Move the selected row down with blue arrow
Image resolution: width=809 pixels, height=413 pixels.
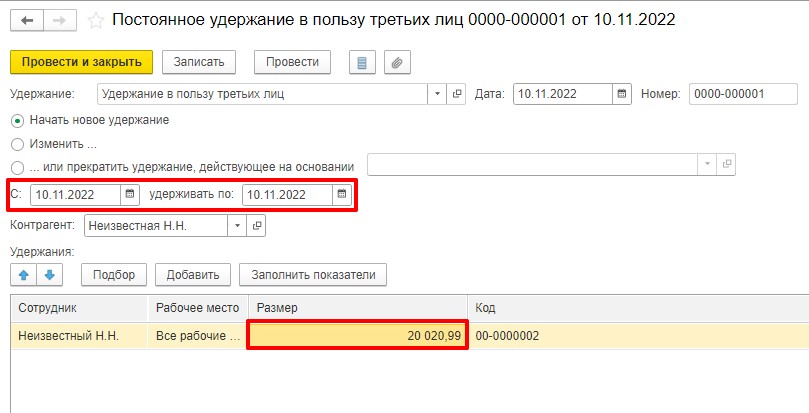(x=50, y=275)
